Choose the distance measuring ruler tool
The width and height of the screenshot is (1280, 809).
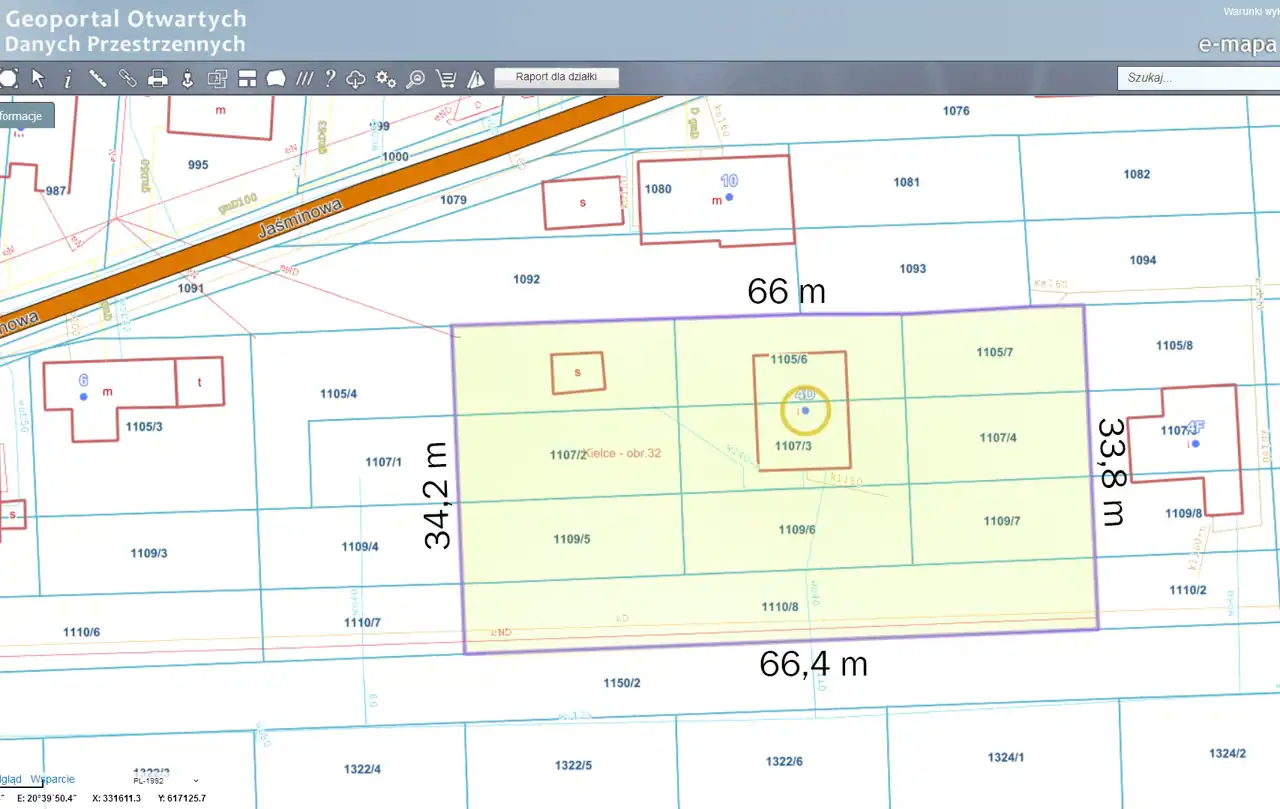click(98, 78)
